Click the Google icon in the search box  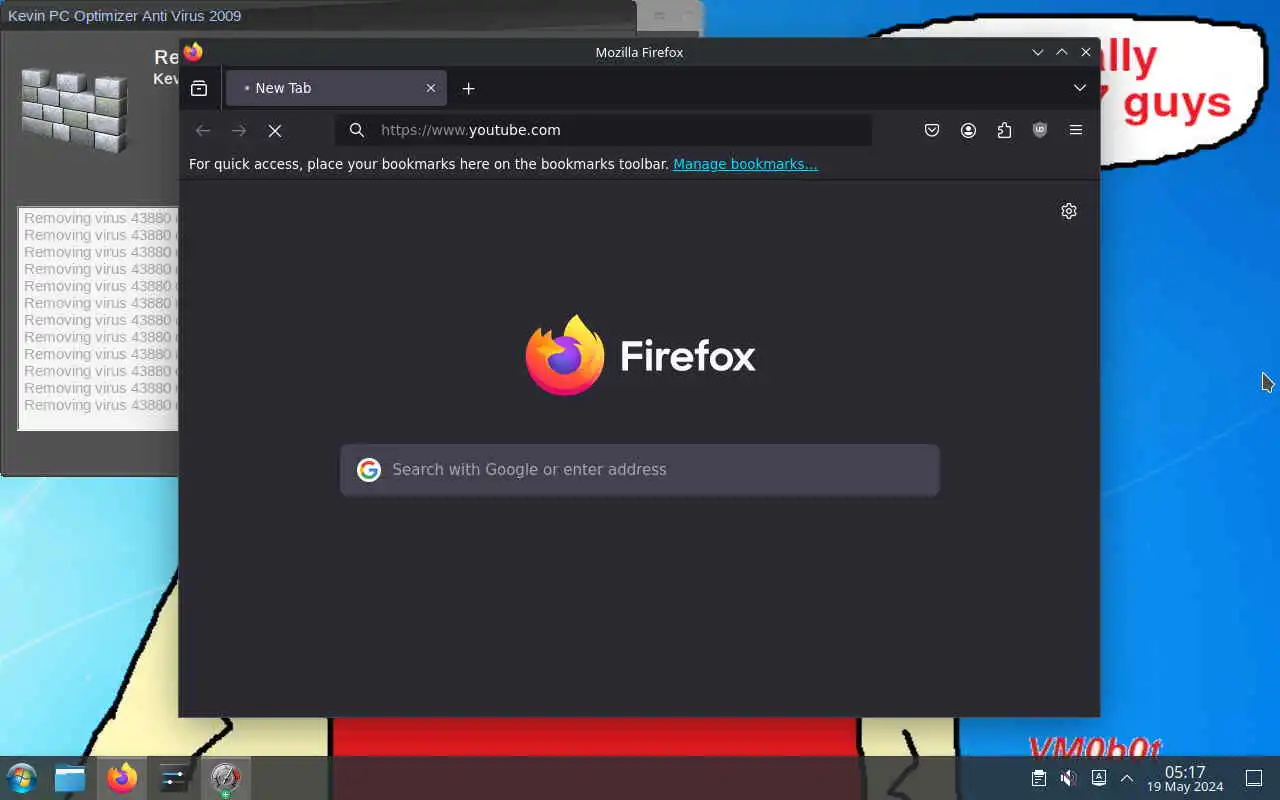coord(369,470)
